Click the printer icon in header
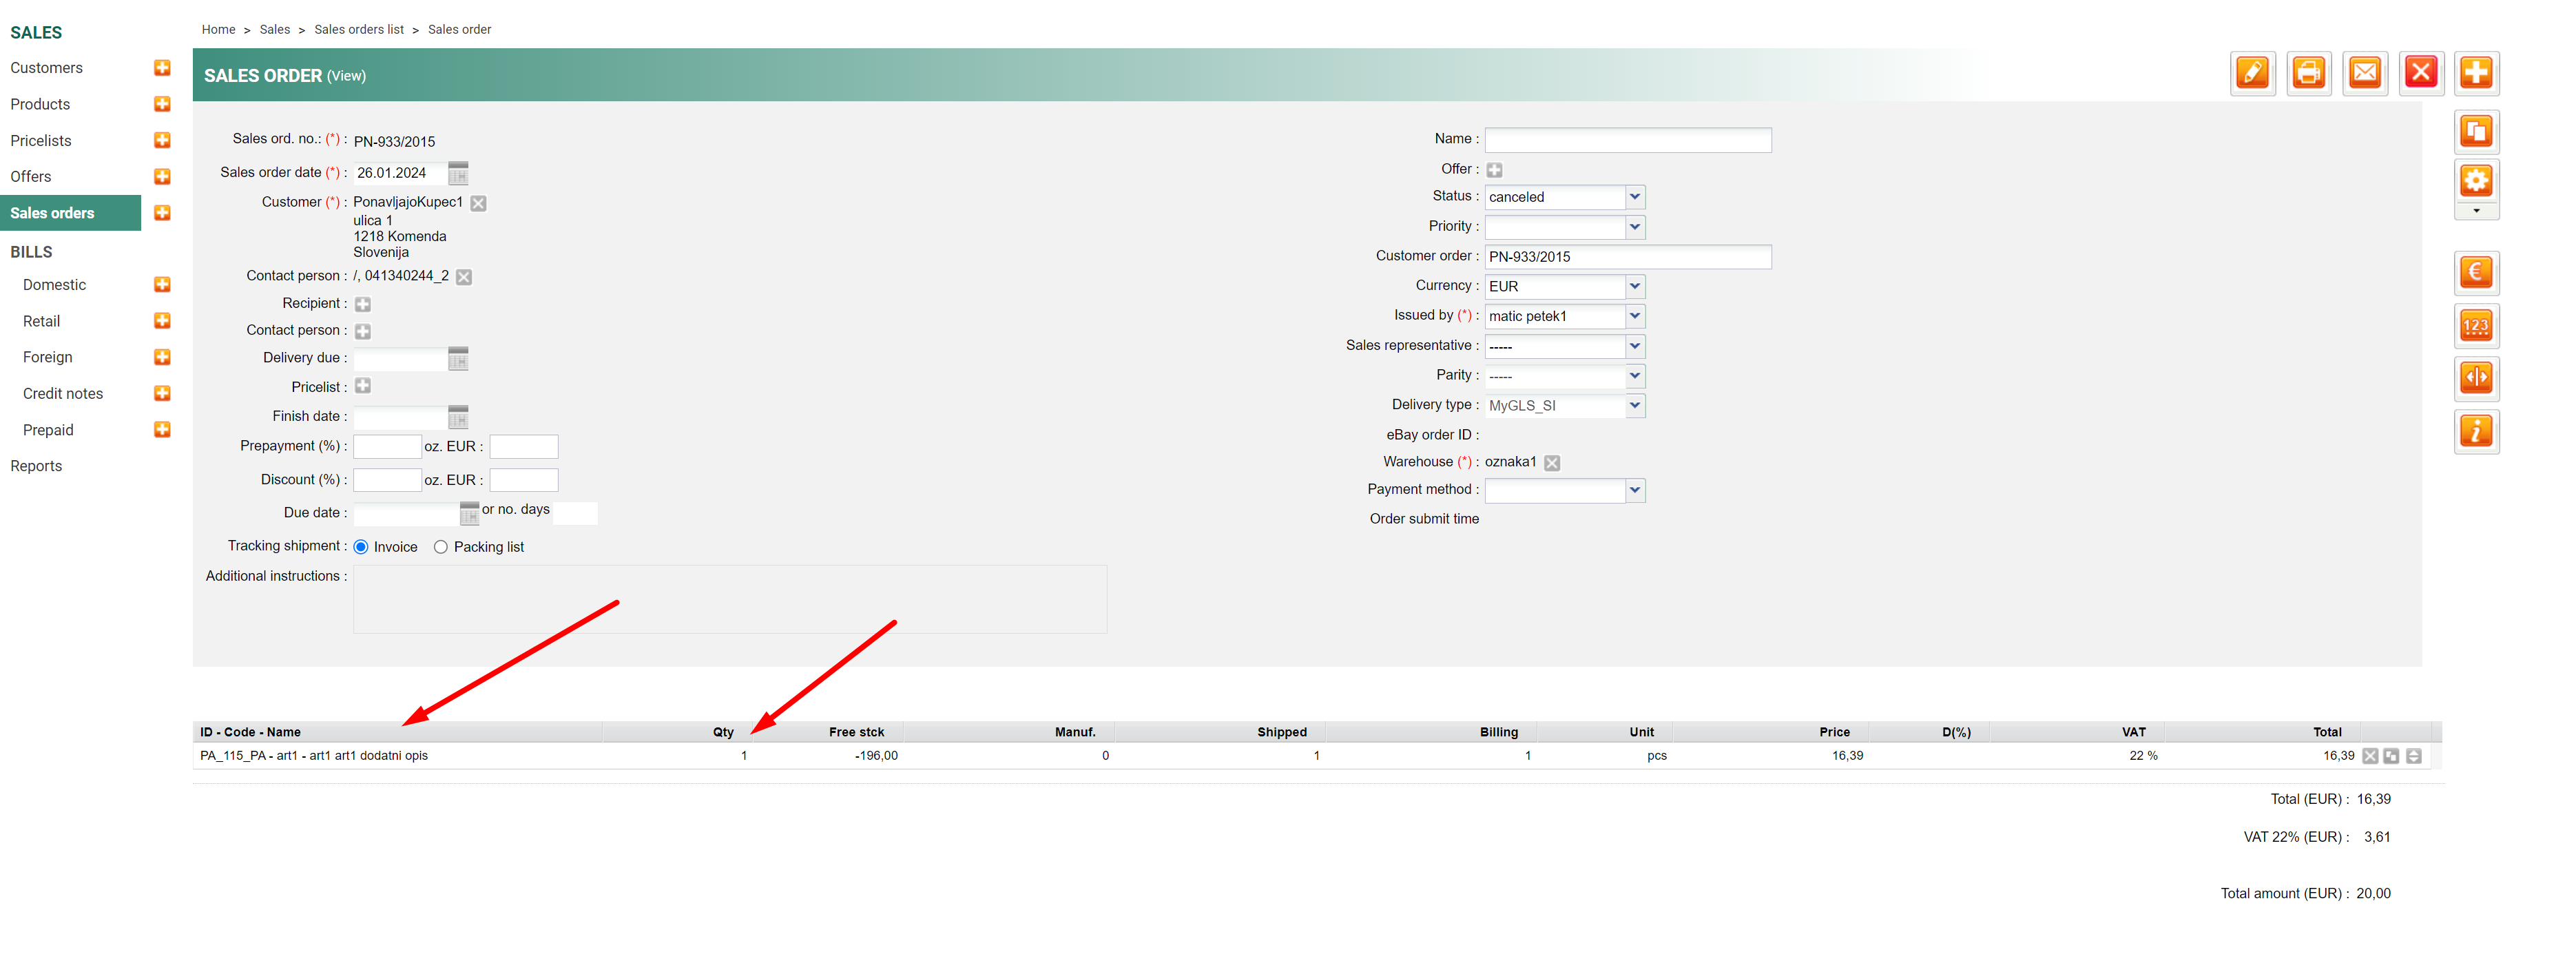 click(x=2308, y=73)
